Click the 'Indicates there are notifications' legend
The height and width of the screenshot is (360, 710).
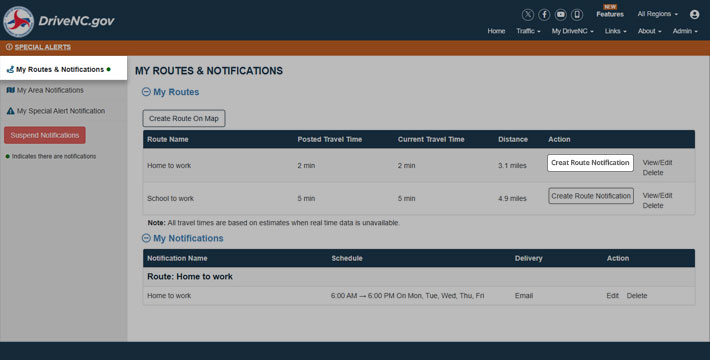point(51,156)
